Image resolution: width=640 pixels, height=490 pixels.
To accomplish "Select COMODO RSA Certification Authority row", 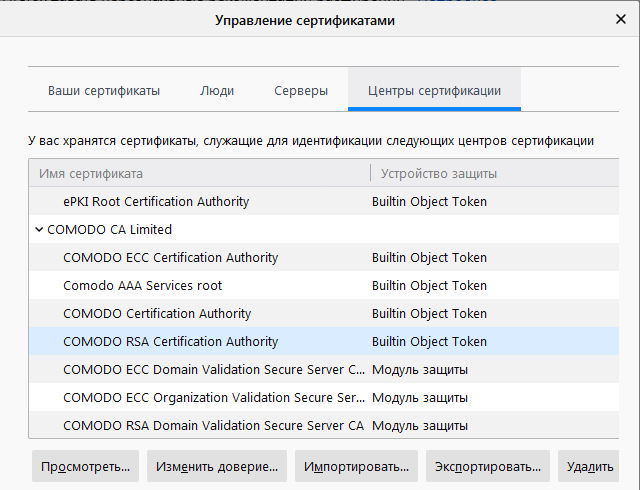I will point(324,341).
